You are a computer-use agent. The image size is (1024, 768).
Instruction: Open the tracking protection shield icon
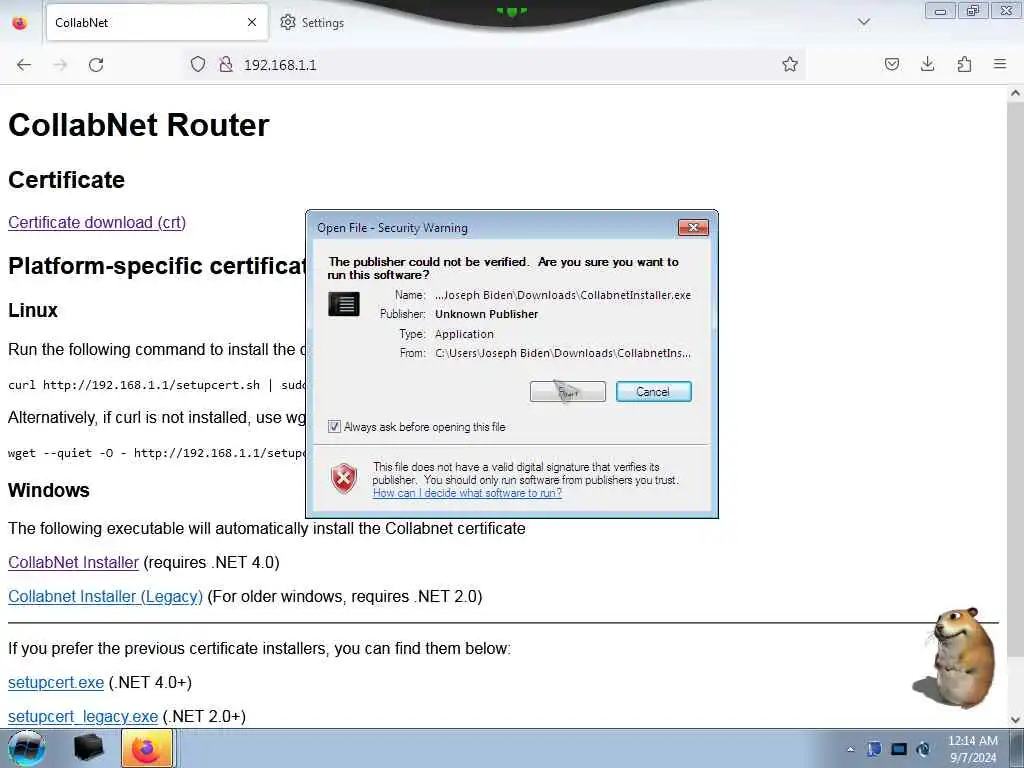tap(198, 64)
